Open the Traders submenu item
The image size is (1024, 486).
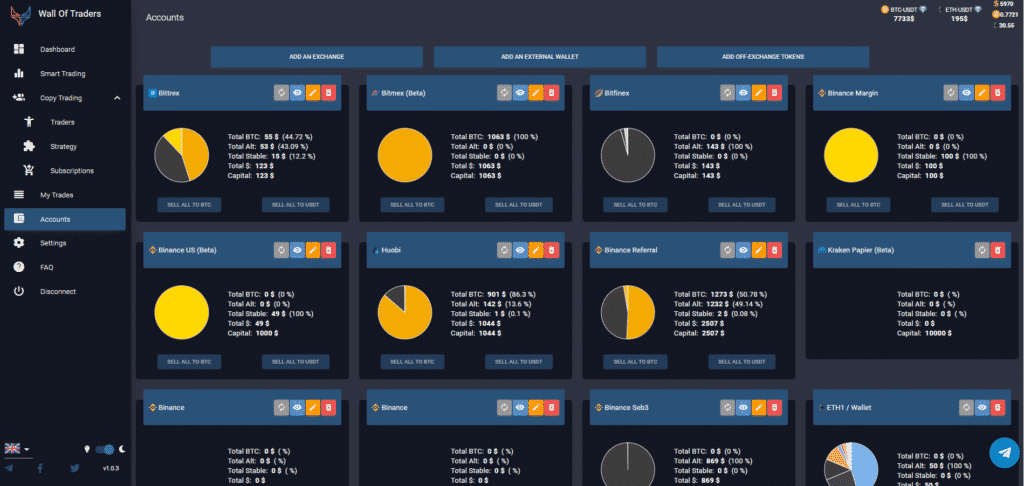(x=64, y=122)
